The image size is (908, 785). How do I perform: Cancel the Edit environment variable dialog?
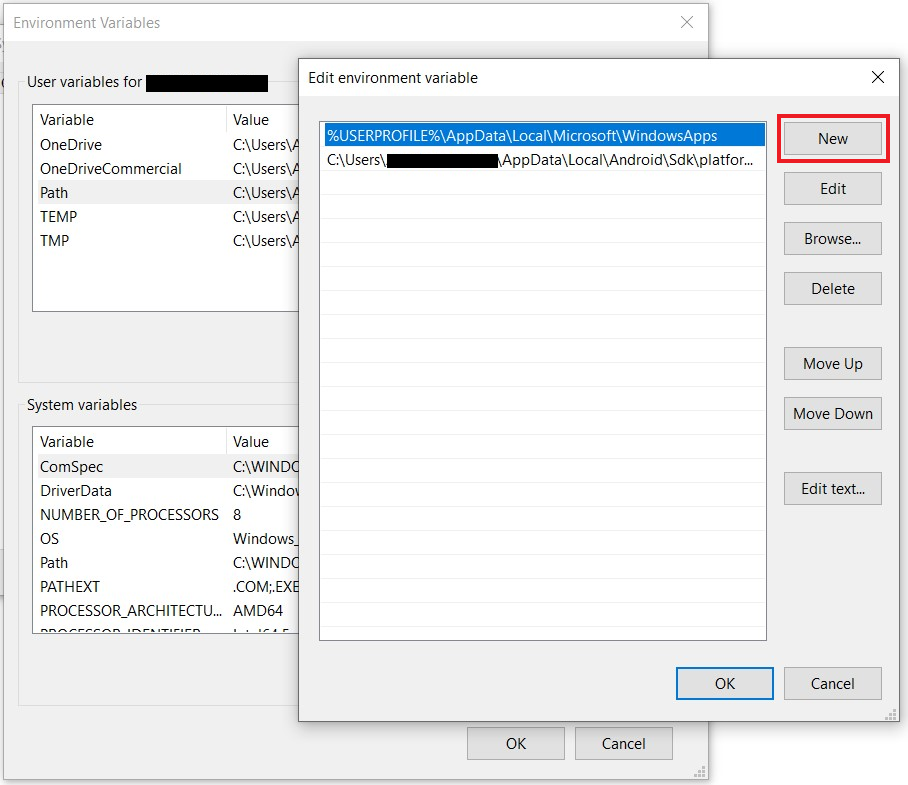(x=832, y=683)
